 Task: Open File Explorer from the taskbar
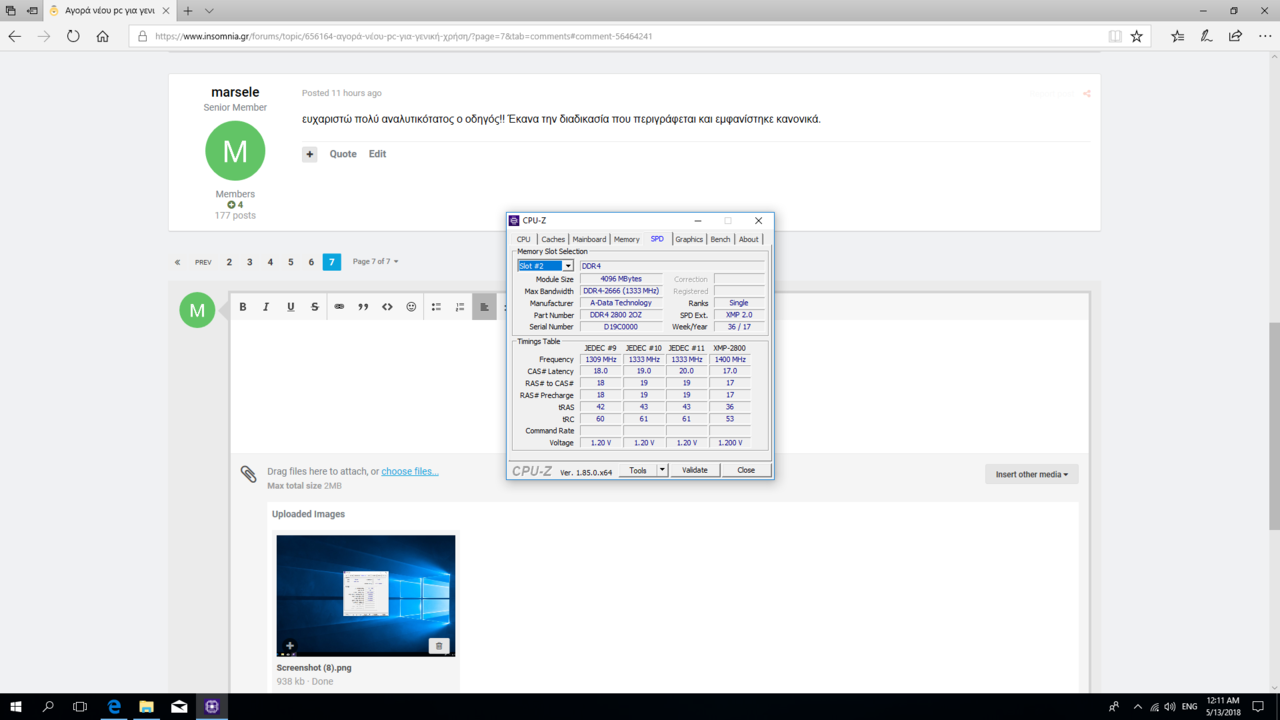tap(146, 707)
